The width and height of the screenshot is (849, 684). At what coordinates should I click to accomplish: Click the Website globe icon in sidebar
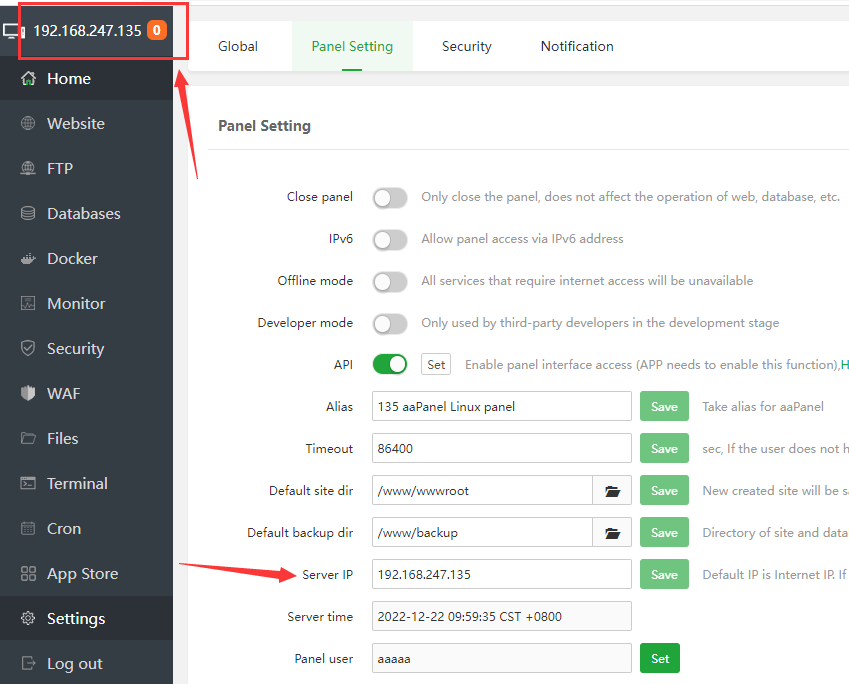(28, 124)
